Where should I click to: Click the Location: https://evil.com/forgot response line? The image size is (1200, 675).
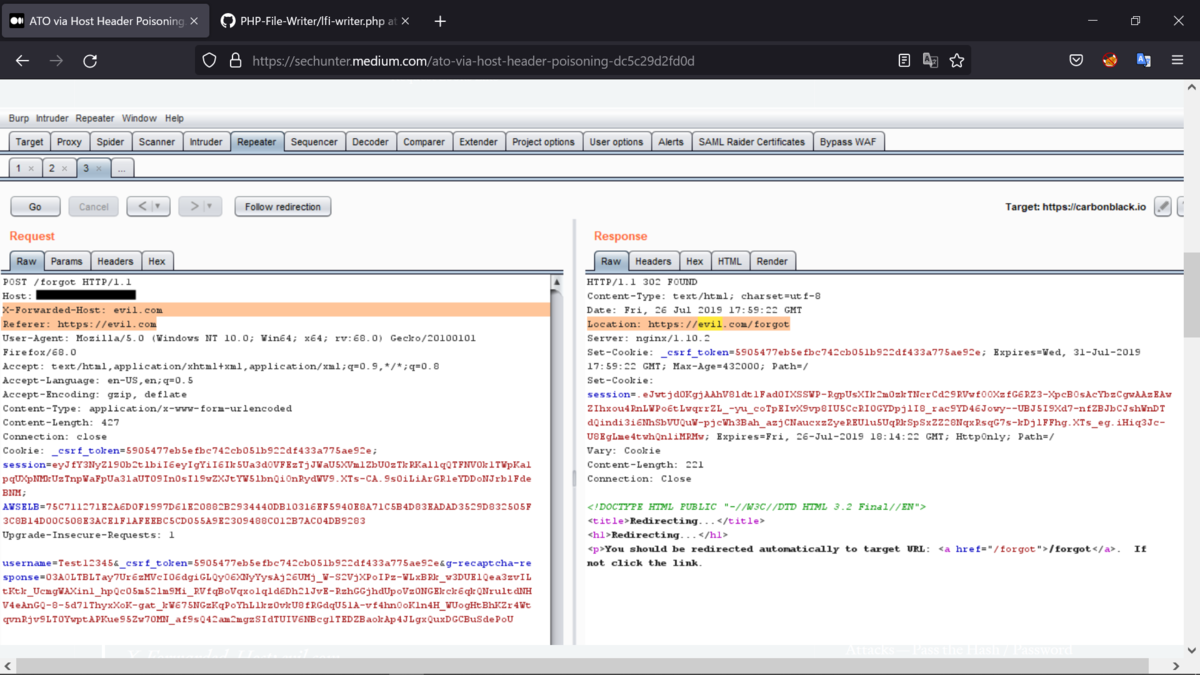pos(688,324)
